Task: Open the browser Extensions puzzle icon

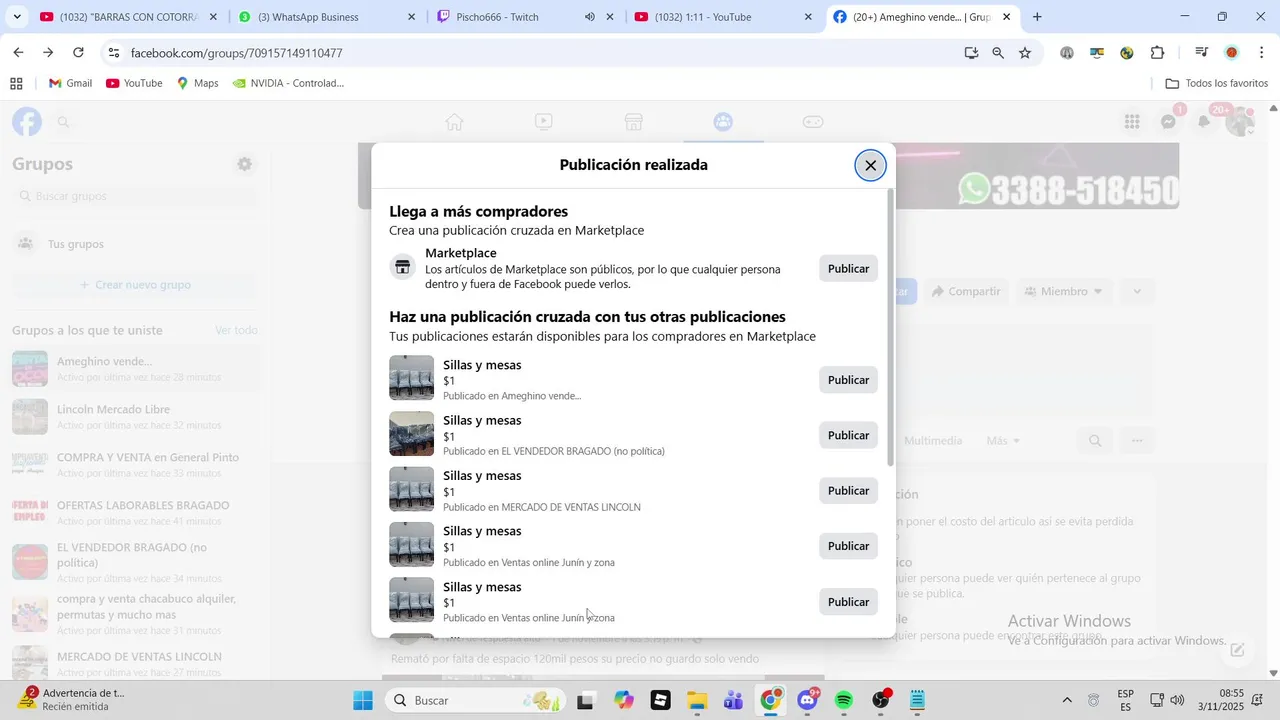Action: click(1158, 53)
